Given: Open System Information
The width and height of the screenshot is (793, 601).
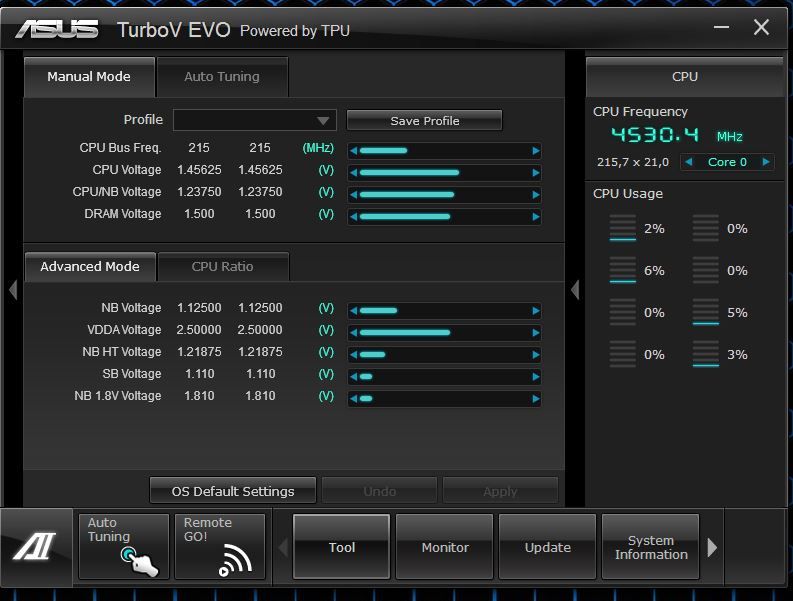Looking at the screenshot, I should click(x=650, y=547).
